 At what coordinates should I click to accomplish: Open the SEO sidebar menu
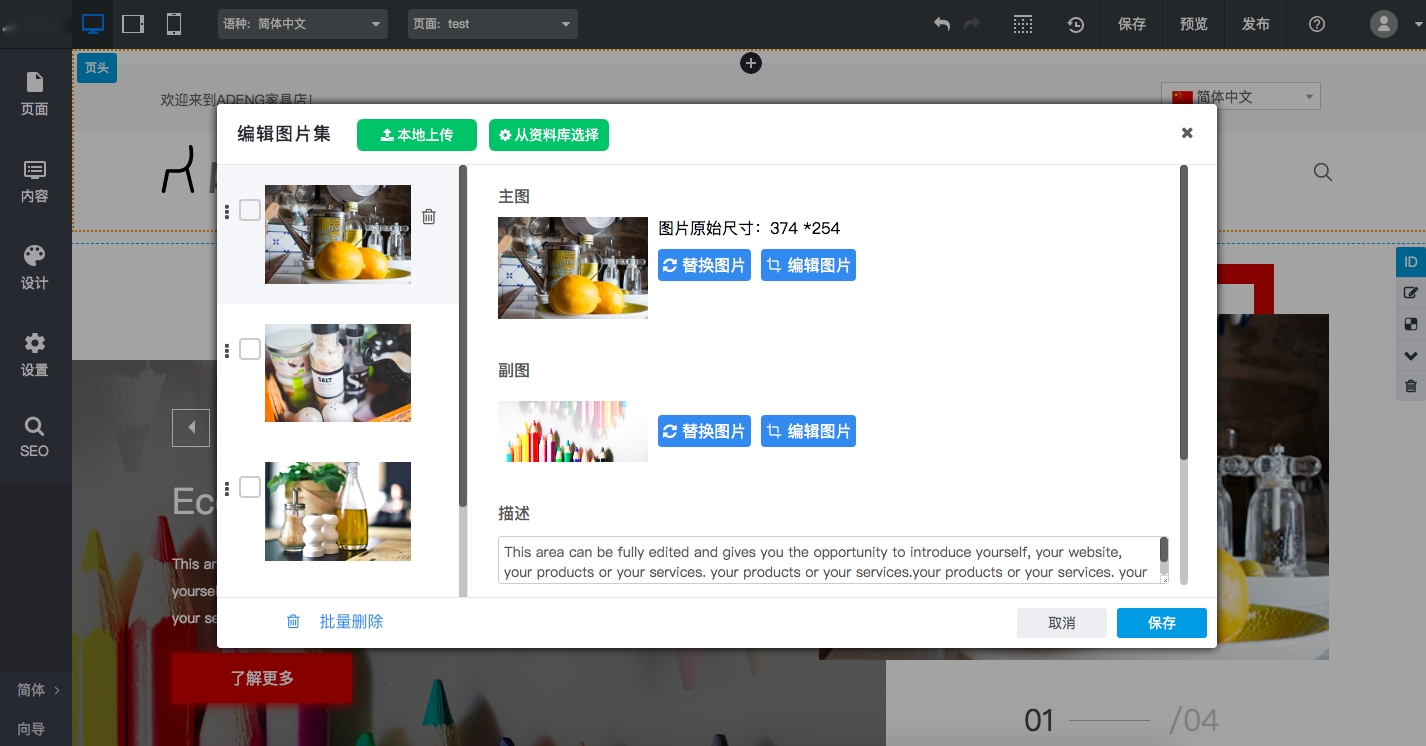[35, 437]
